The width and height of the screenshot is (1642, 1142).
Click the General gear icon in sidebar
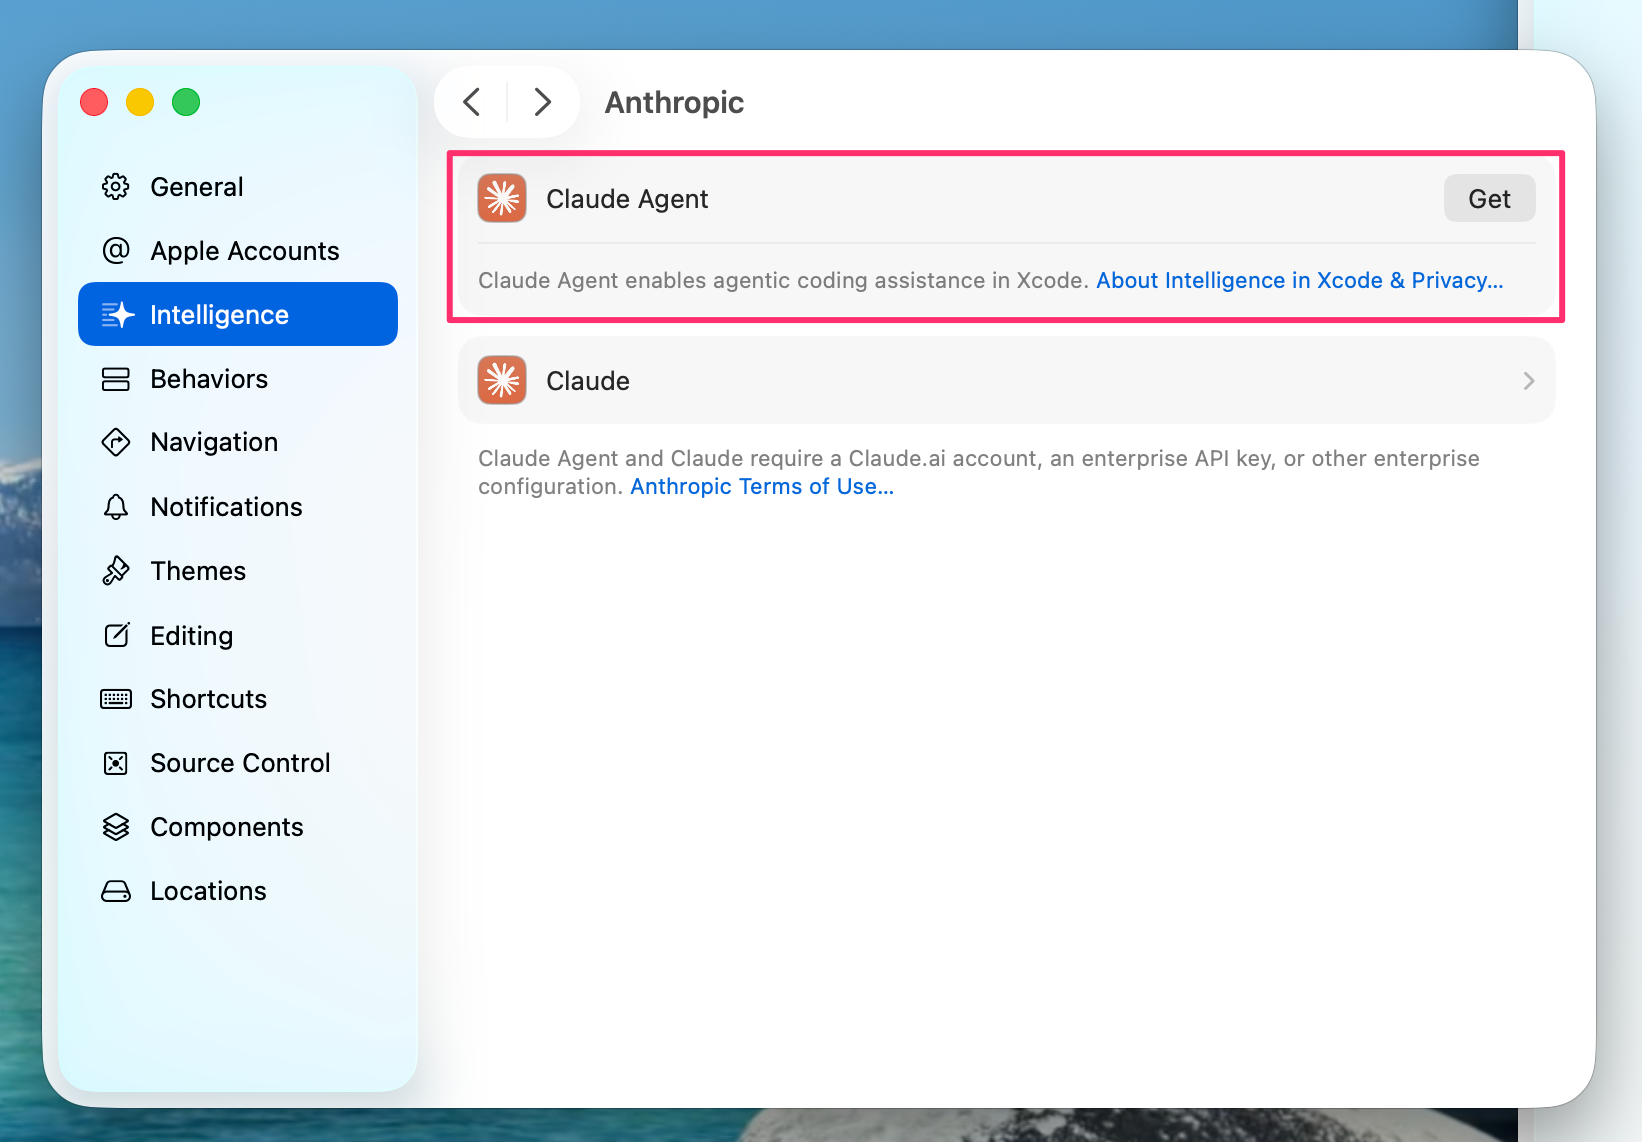116,187
